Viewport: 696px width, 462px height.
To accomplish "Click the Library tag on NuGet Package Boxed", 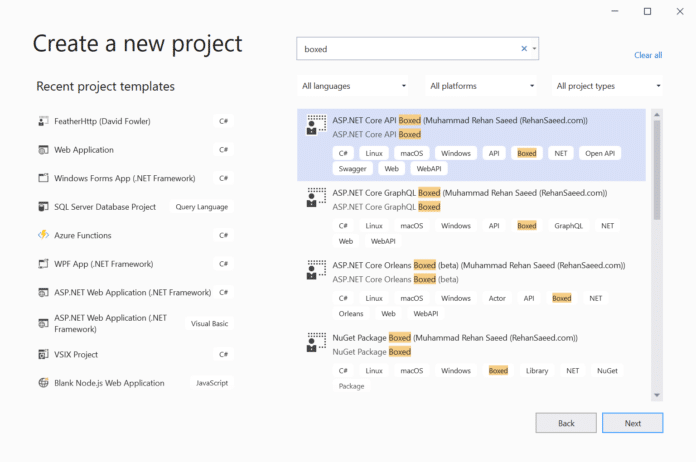I will coord(537,371).
